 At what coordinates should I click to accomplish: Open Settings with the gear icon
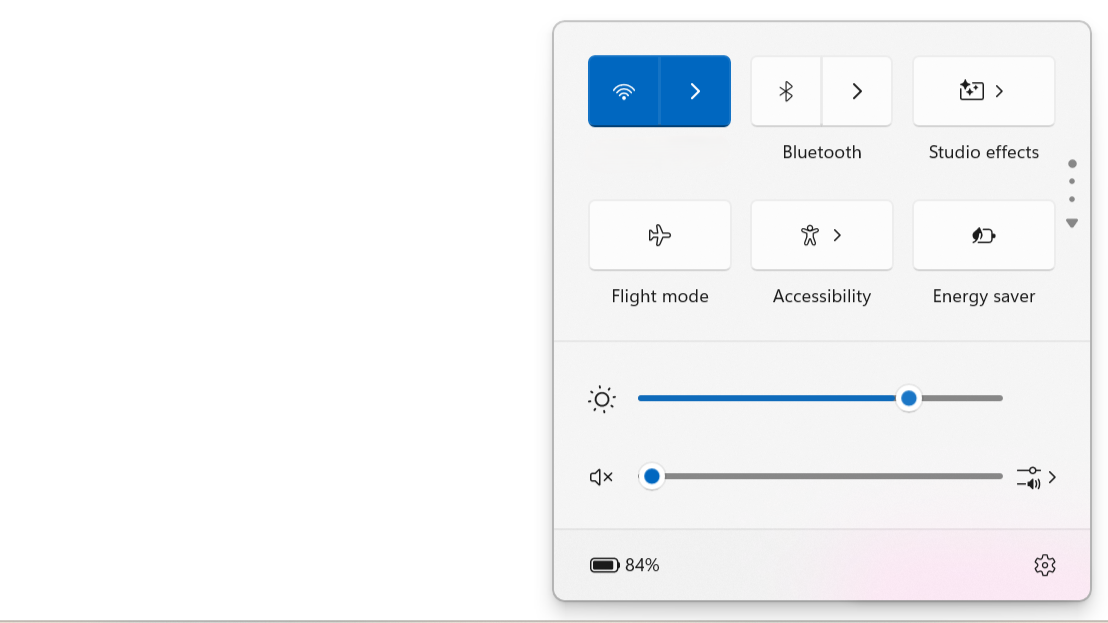[1044, 565]
